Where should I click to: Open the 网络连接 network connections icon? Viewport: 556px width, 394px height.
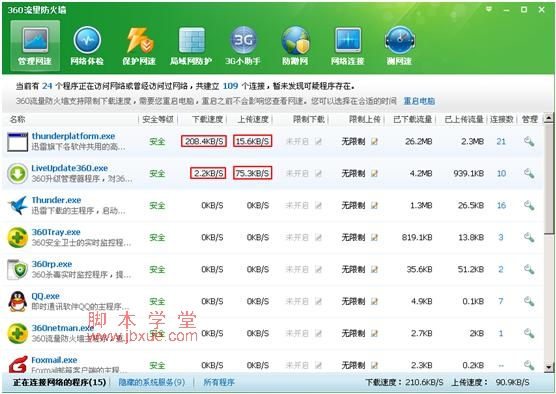[348, 40]
